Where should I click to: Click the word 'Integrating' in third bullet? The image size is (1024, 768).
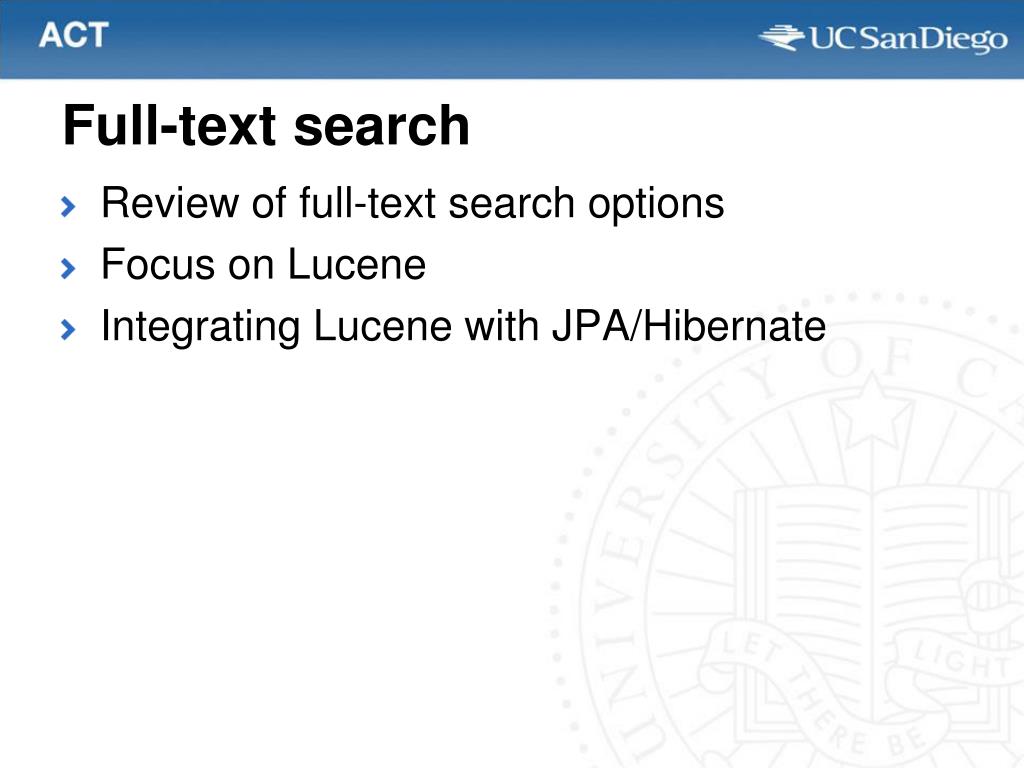coord(200,327)
